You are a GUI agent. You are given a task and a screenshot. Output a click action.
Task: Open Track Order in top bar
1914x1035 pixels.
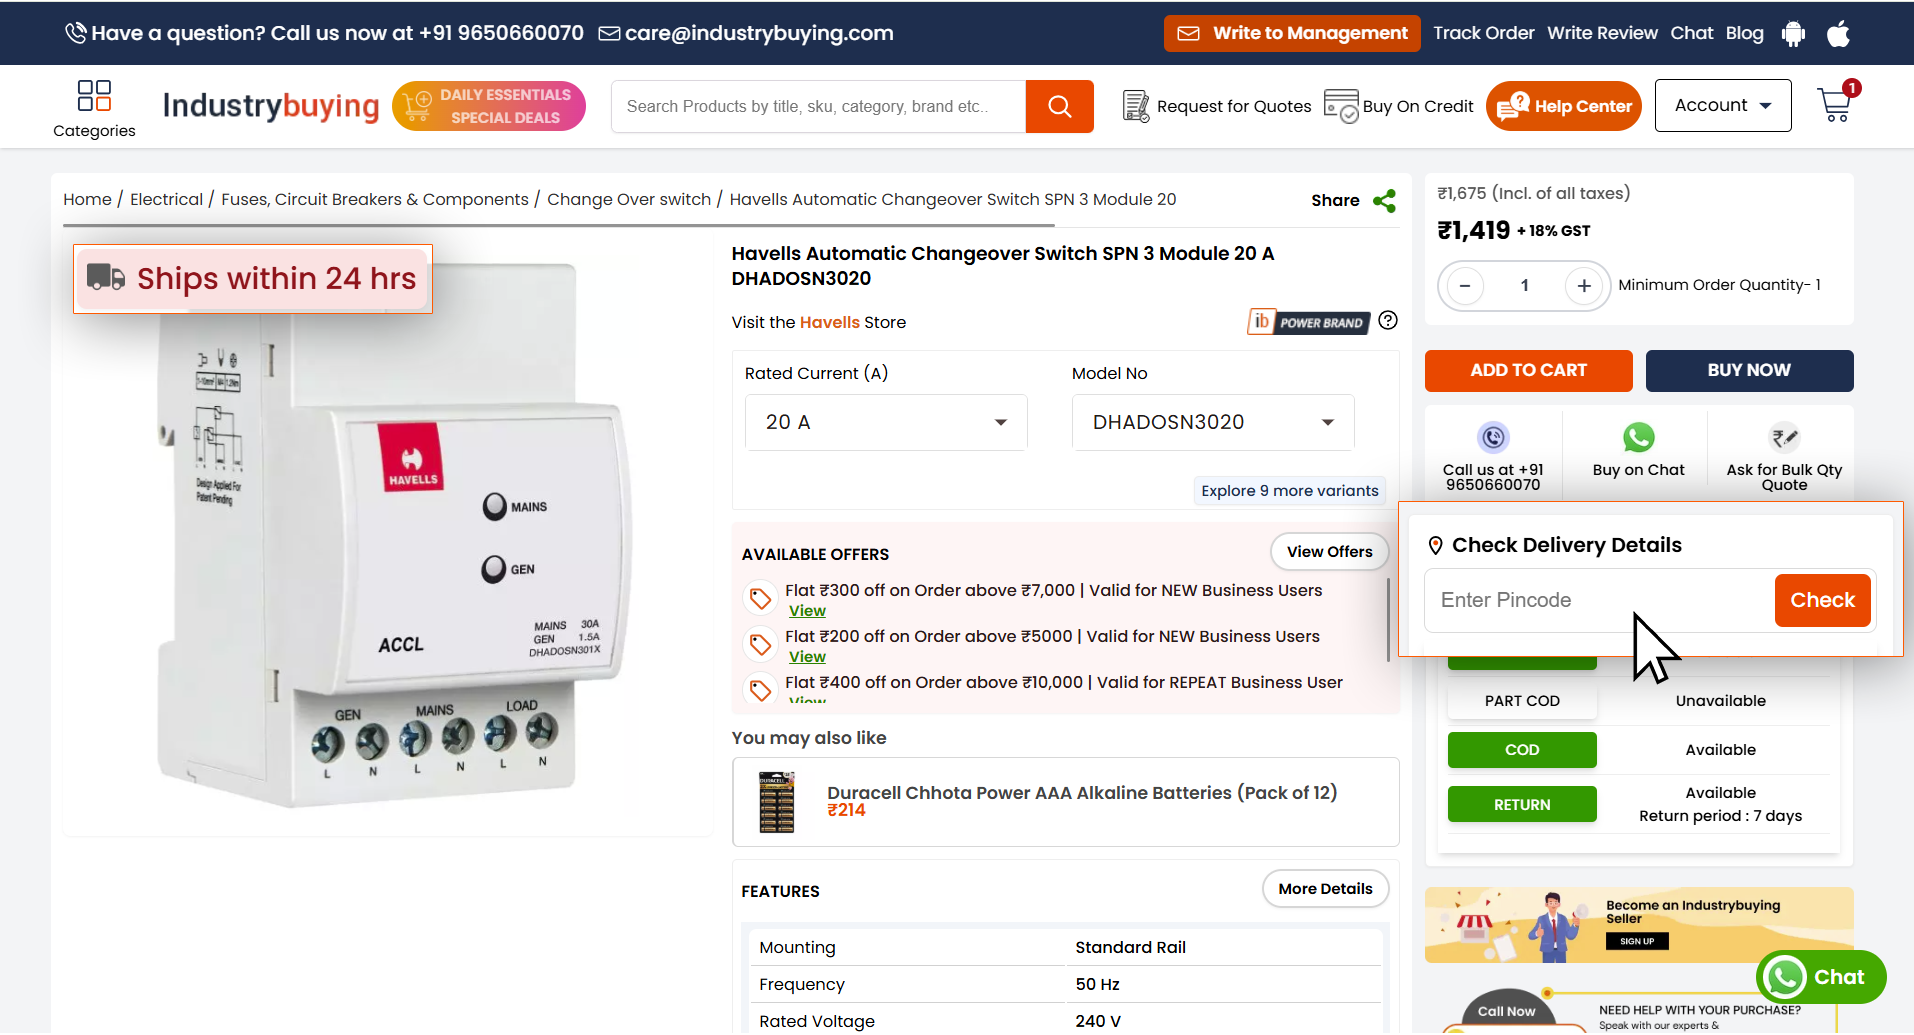coord(1483,33)
